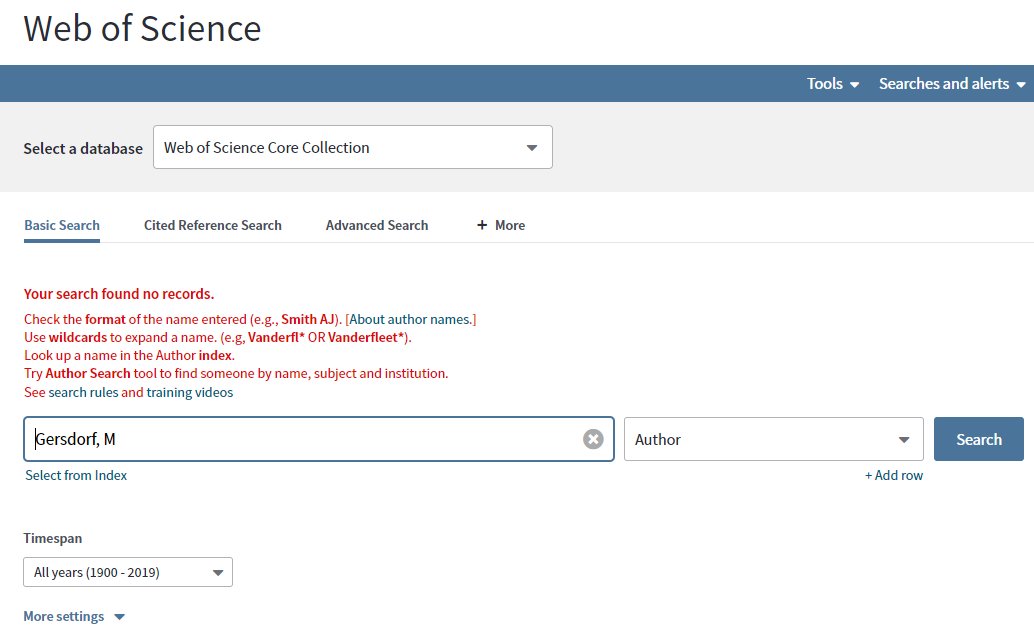Open the search rules link
The width and height of the screenshot is (1034, 636).
[x=83, y=393]
